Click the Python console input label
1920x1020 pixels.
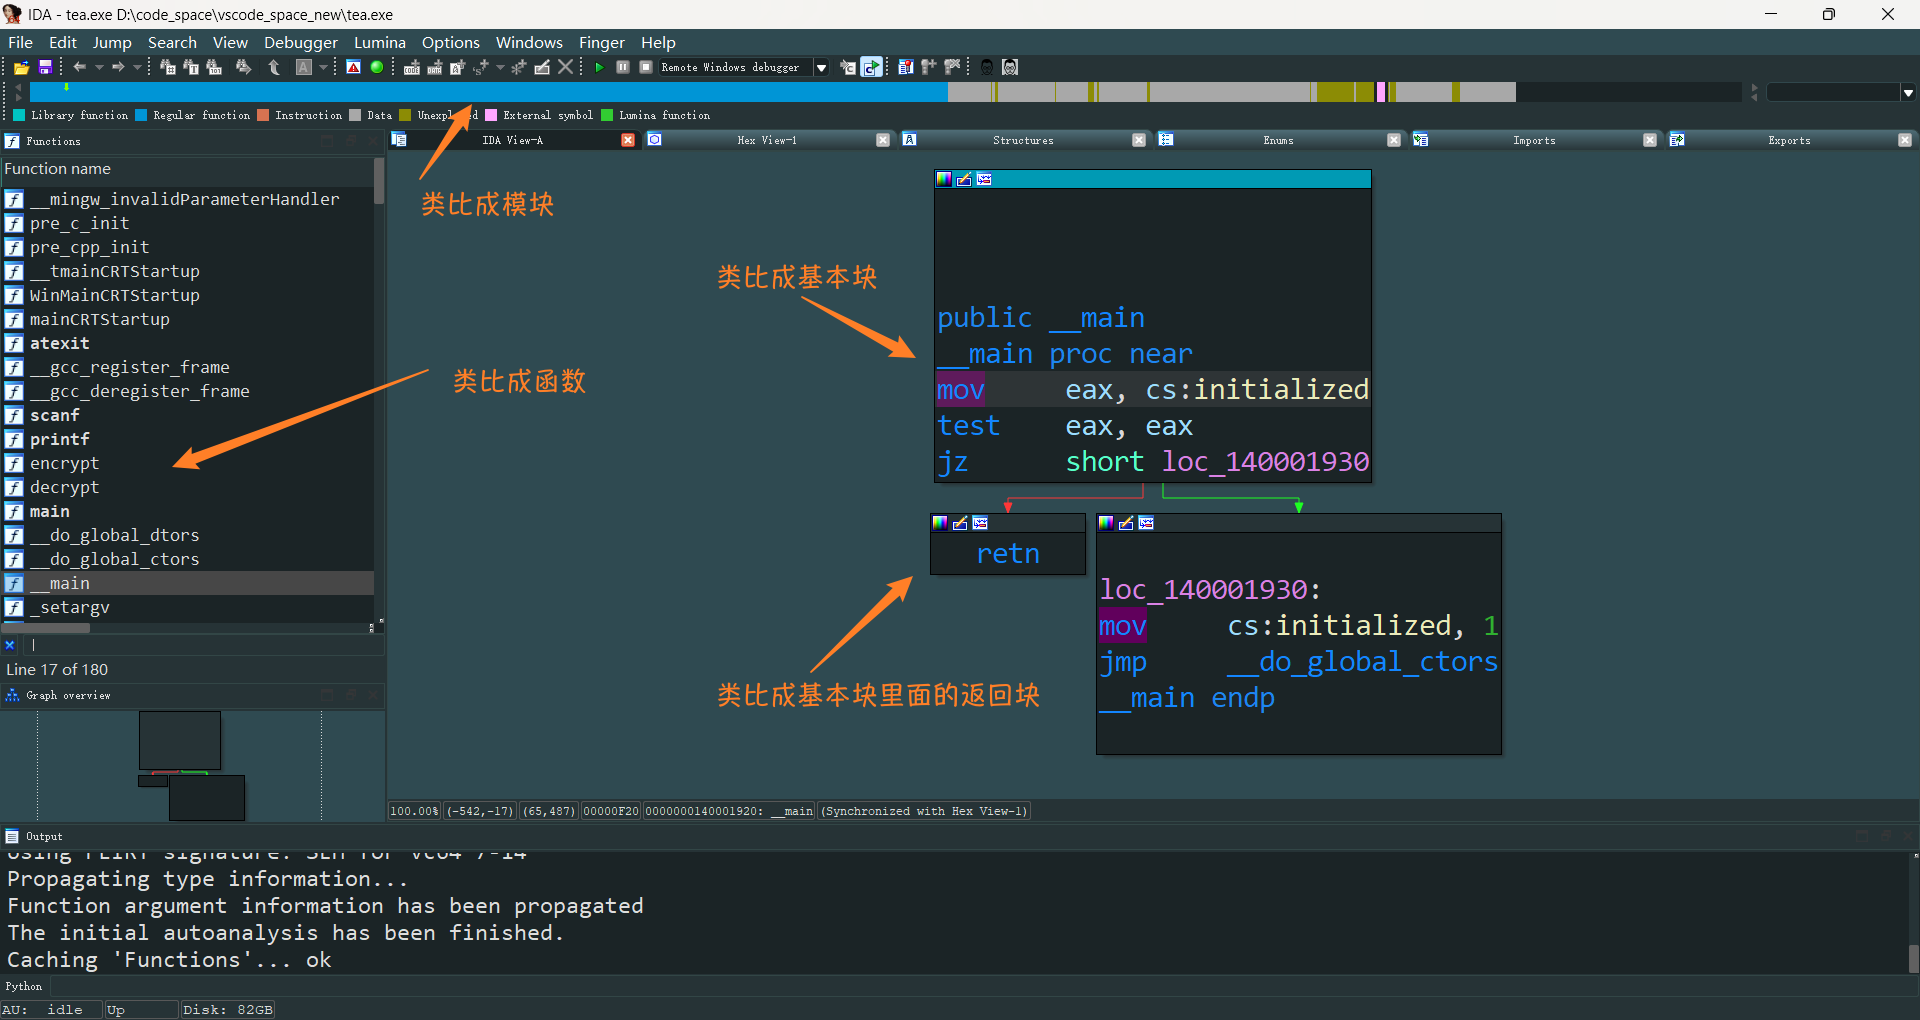24,986
